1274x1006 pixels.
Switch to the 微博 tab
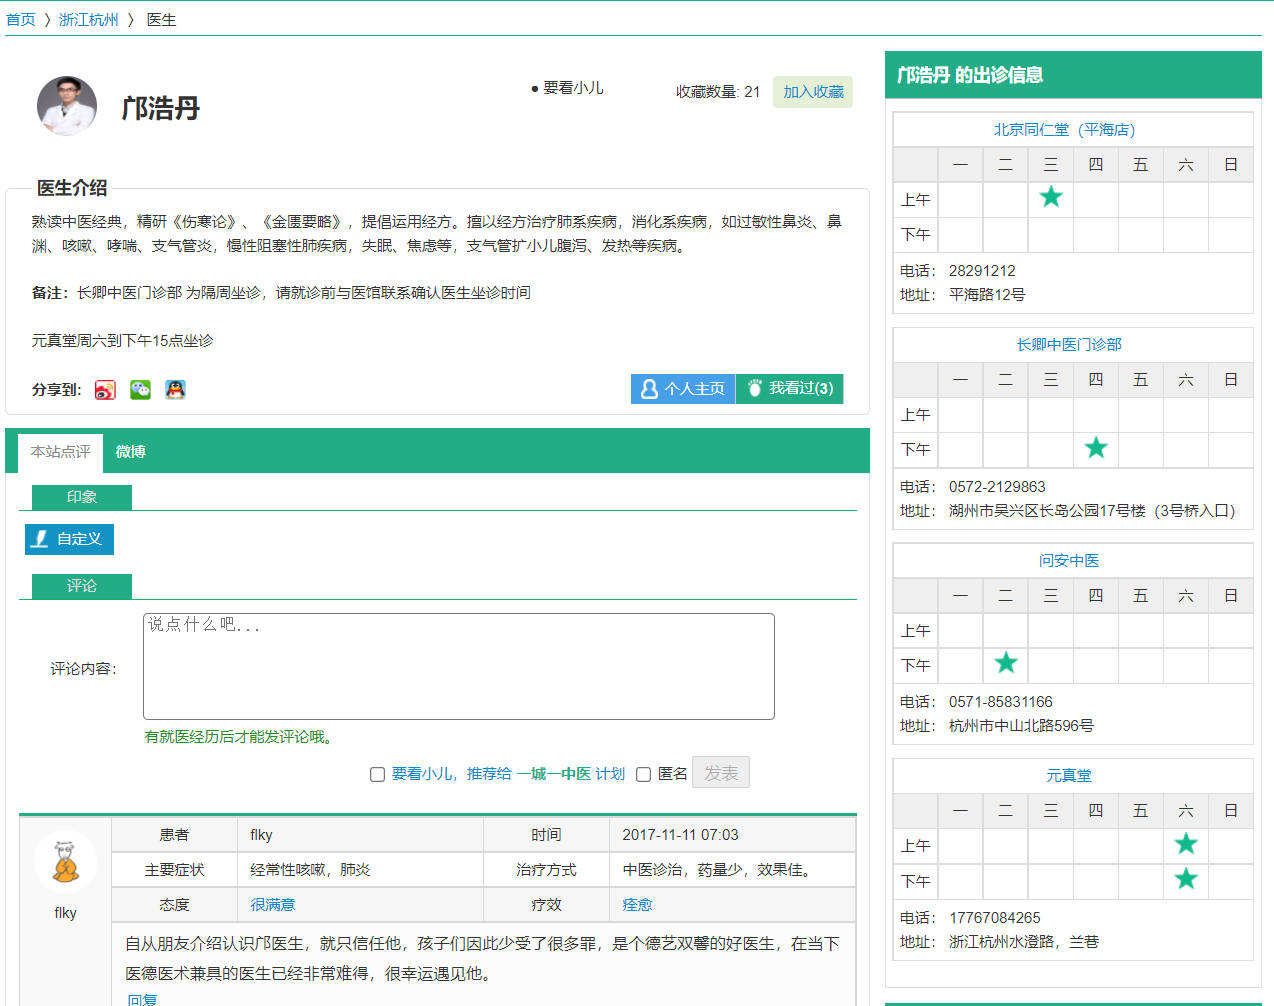click(x=130, y=452)
